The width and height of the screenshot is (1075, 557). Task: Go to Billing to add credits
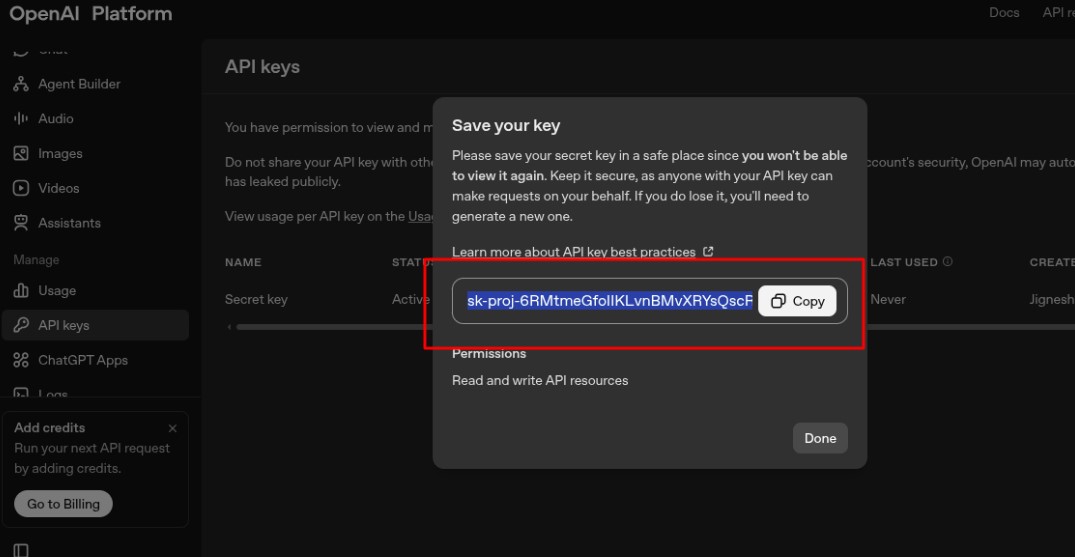coord(63,504)
